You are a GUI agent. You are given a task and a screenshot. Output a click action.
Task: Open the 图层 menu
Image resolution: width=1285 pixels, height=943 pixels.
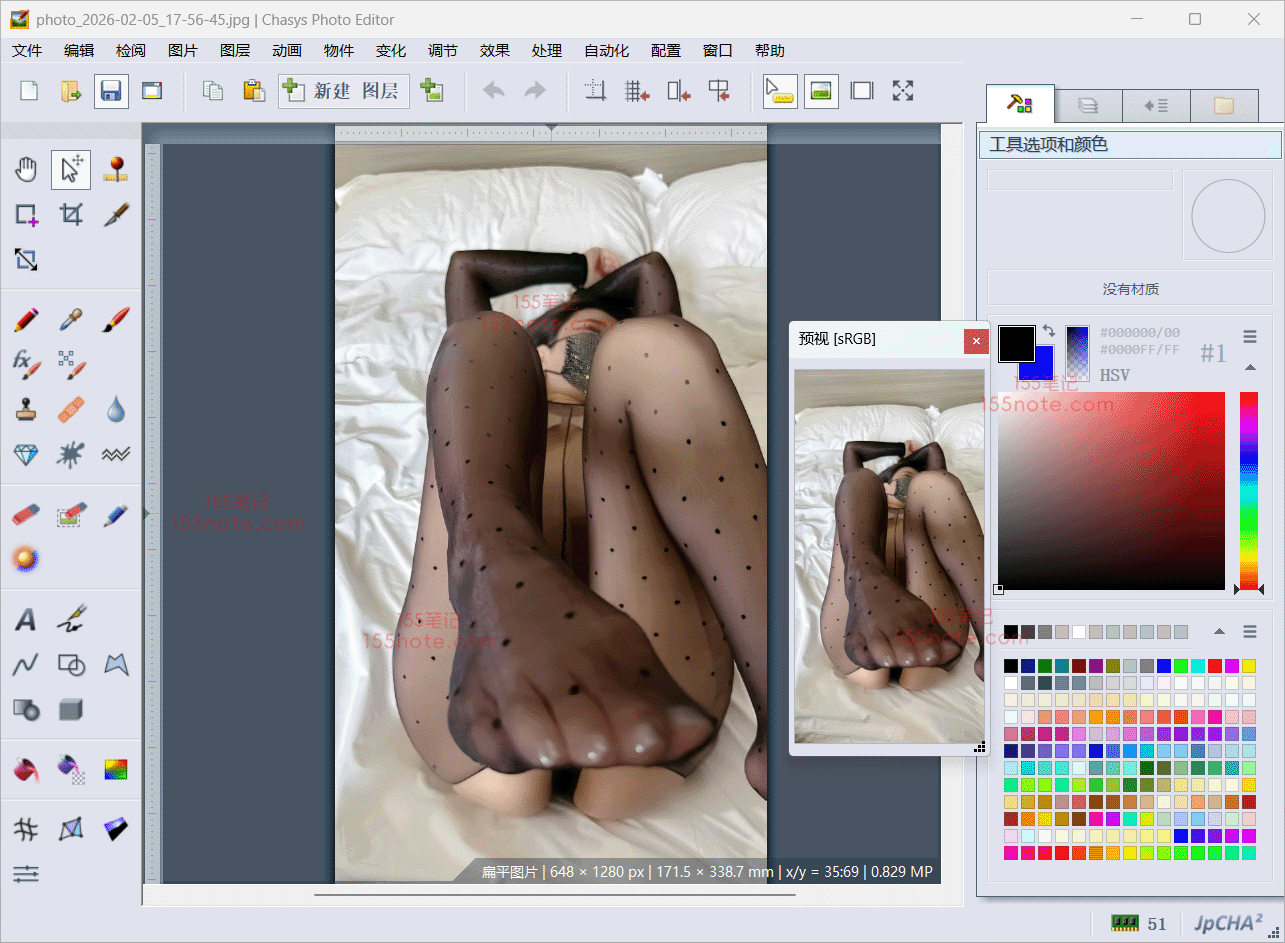235,51
